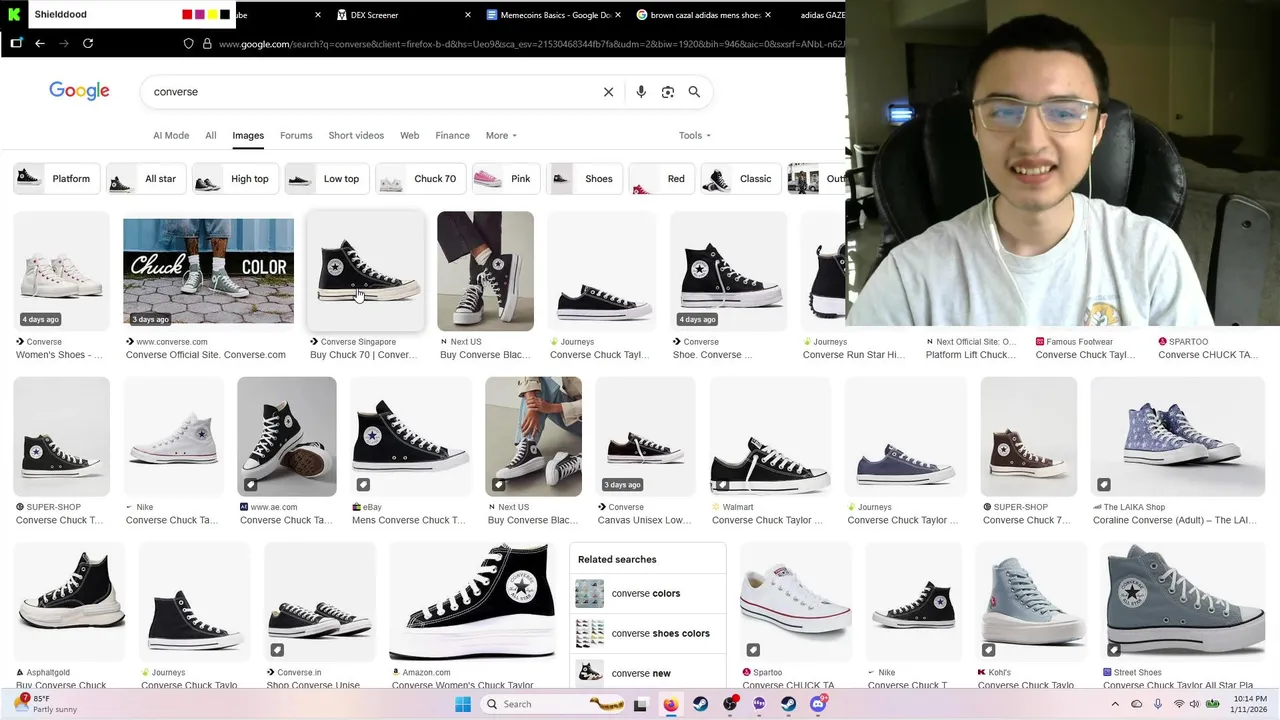Submit search with the magnifier icon
1280x720 pixels.
tap(694, 92)
